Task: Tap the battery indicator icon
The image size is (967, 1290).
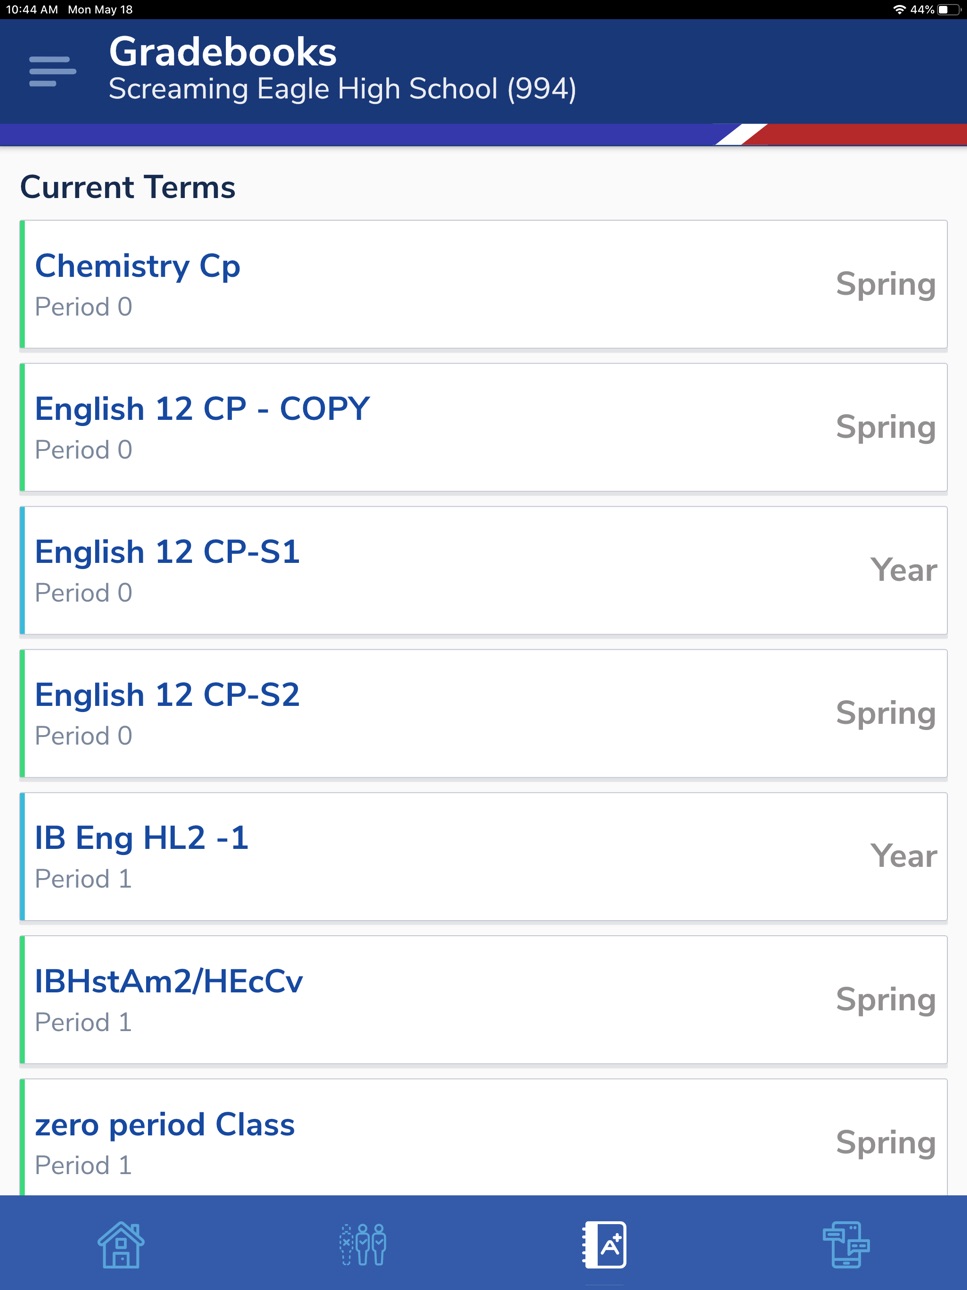Action: pos(948,9)
